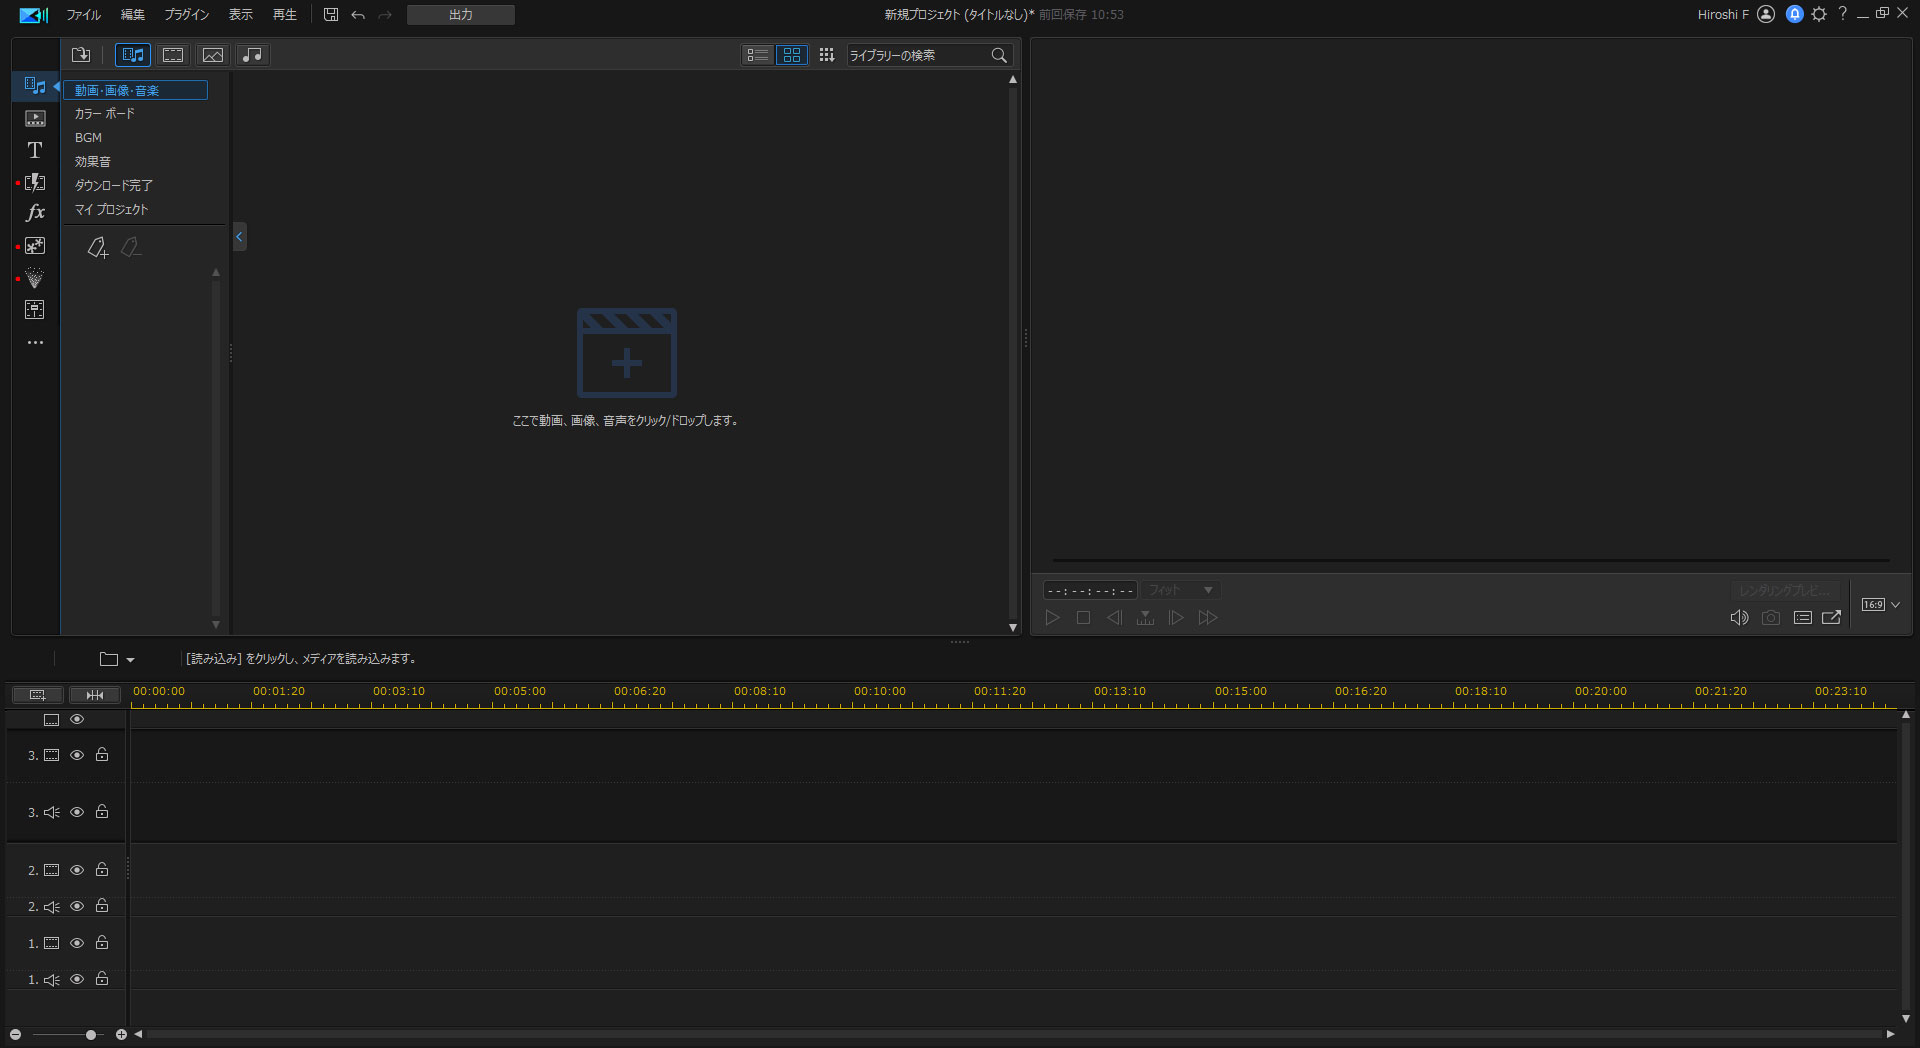Take a snapshot of the preview
The height and width of the screenshot is (1048, 1920).
[1771, 618]
